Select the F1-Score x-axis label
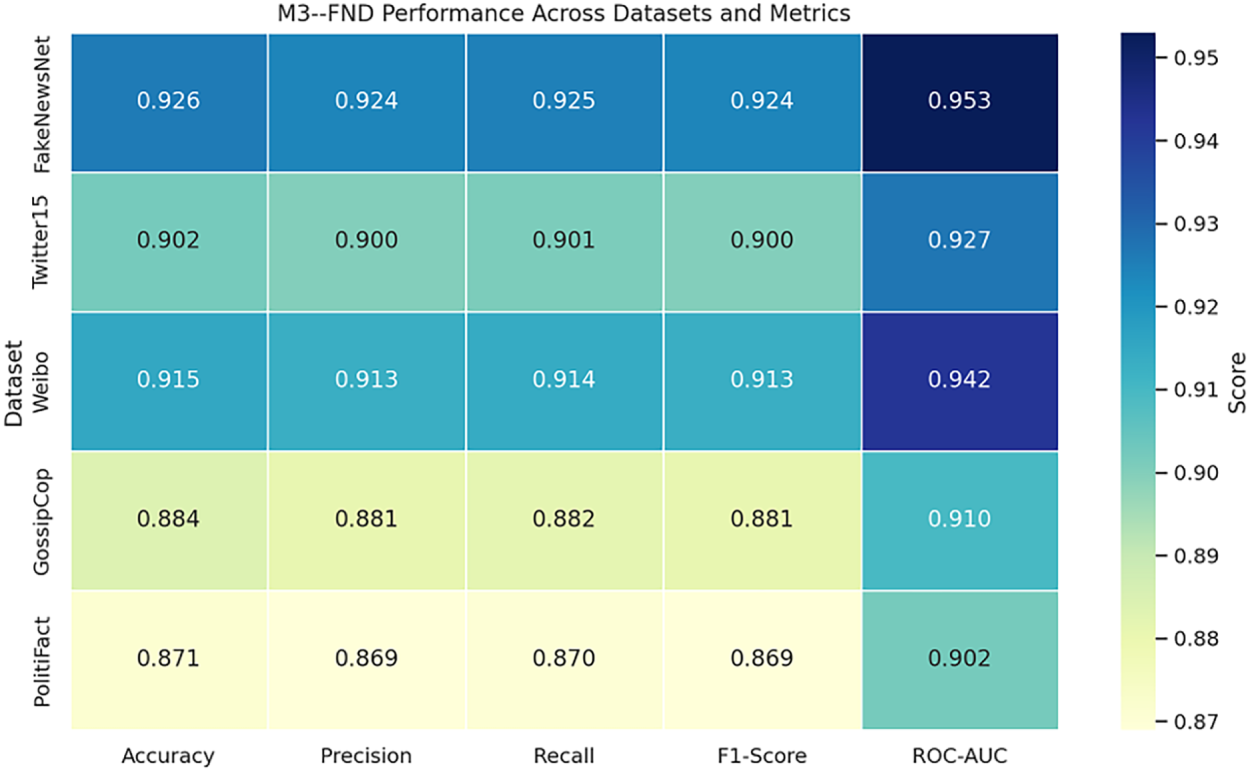This screenshot has width=1250, height=771. pyautogui.click(x=760, y=755)
